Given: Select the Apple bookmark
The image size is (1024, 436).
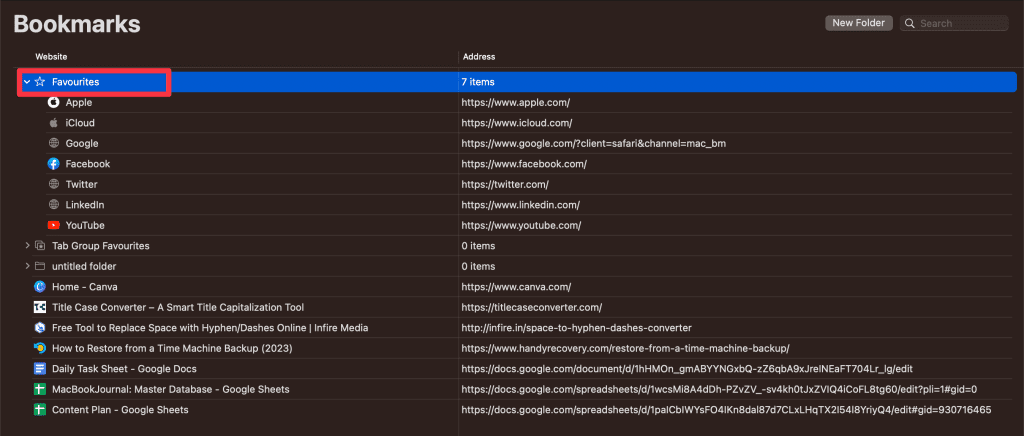Looking at the screenshot, I should point(78,102).
